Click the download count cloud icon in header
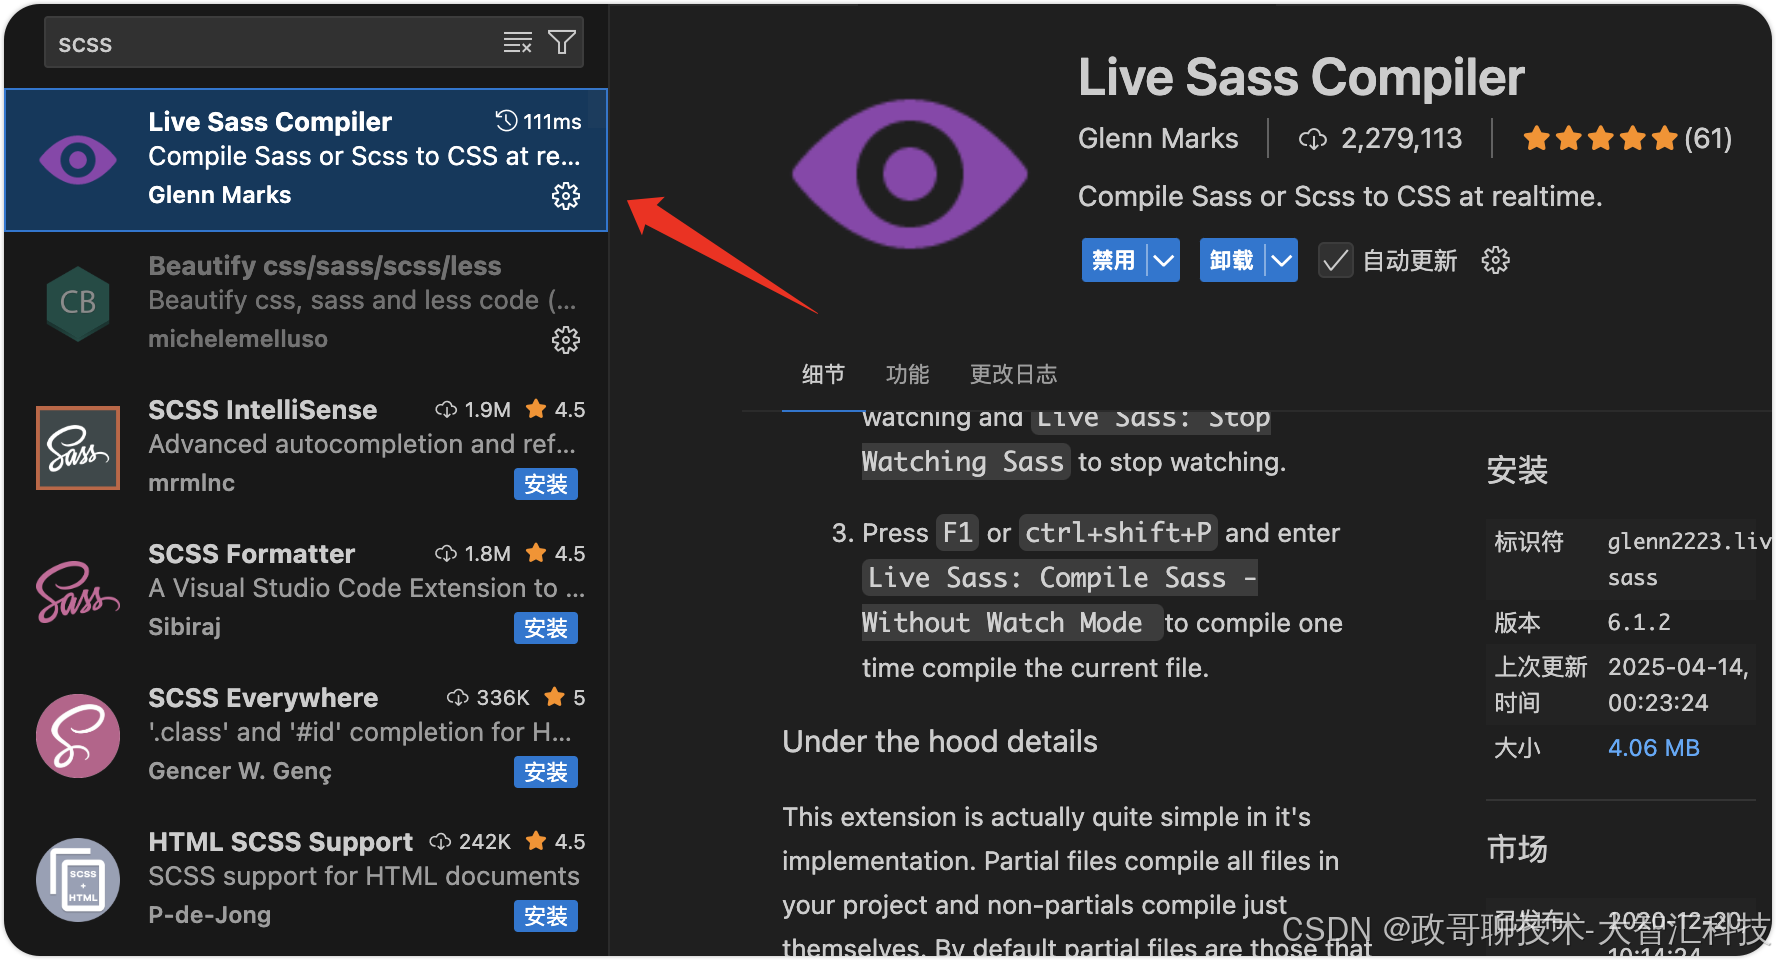Image resolution: width=1776 pixels, height=960 pixels. tap(1312, 139)
